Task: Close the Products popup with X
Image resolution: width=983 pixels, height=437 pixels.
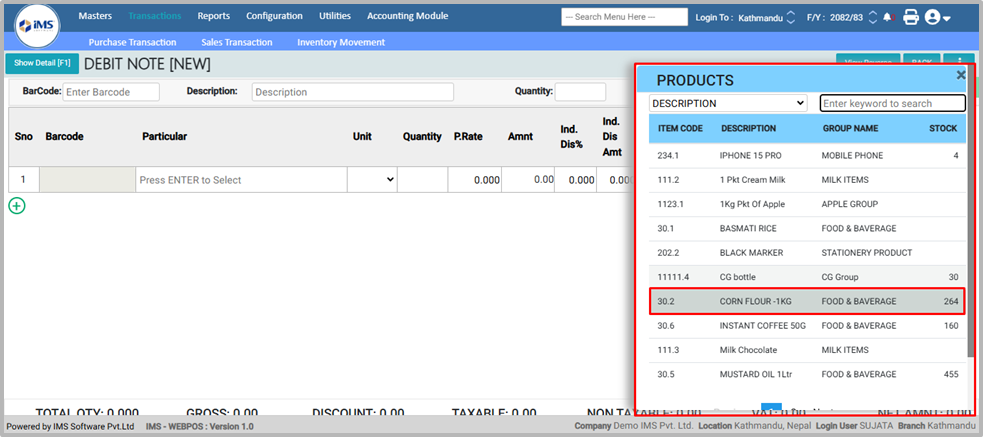Action: (x=961, y=75)
